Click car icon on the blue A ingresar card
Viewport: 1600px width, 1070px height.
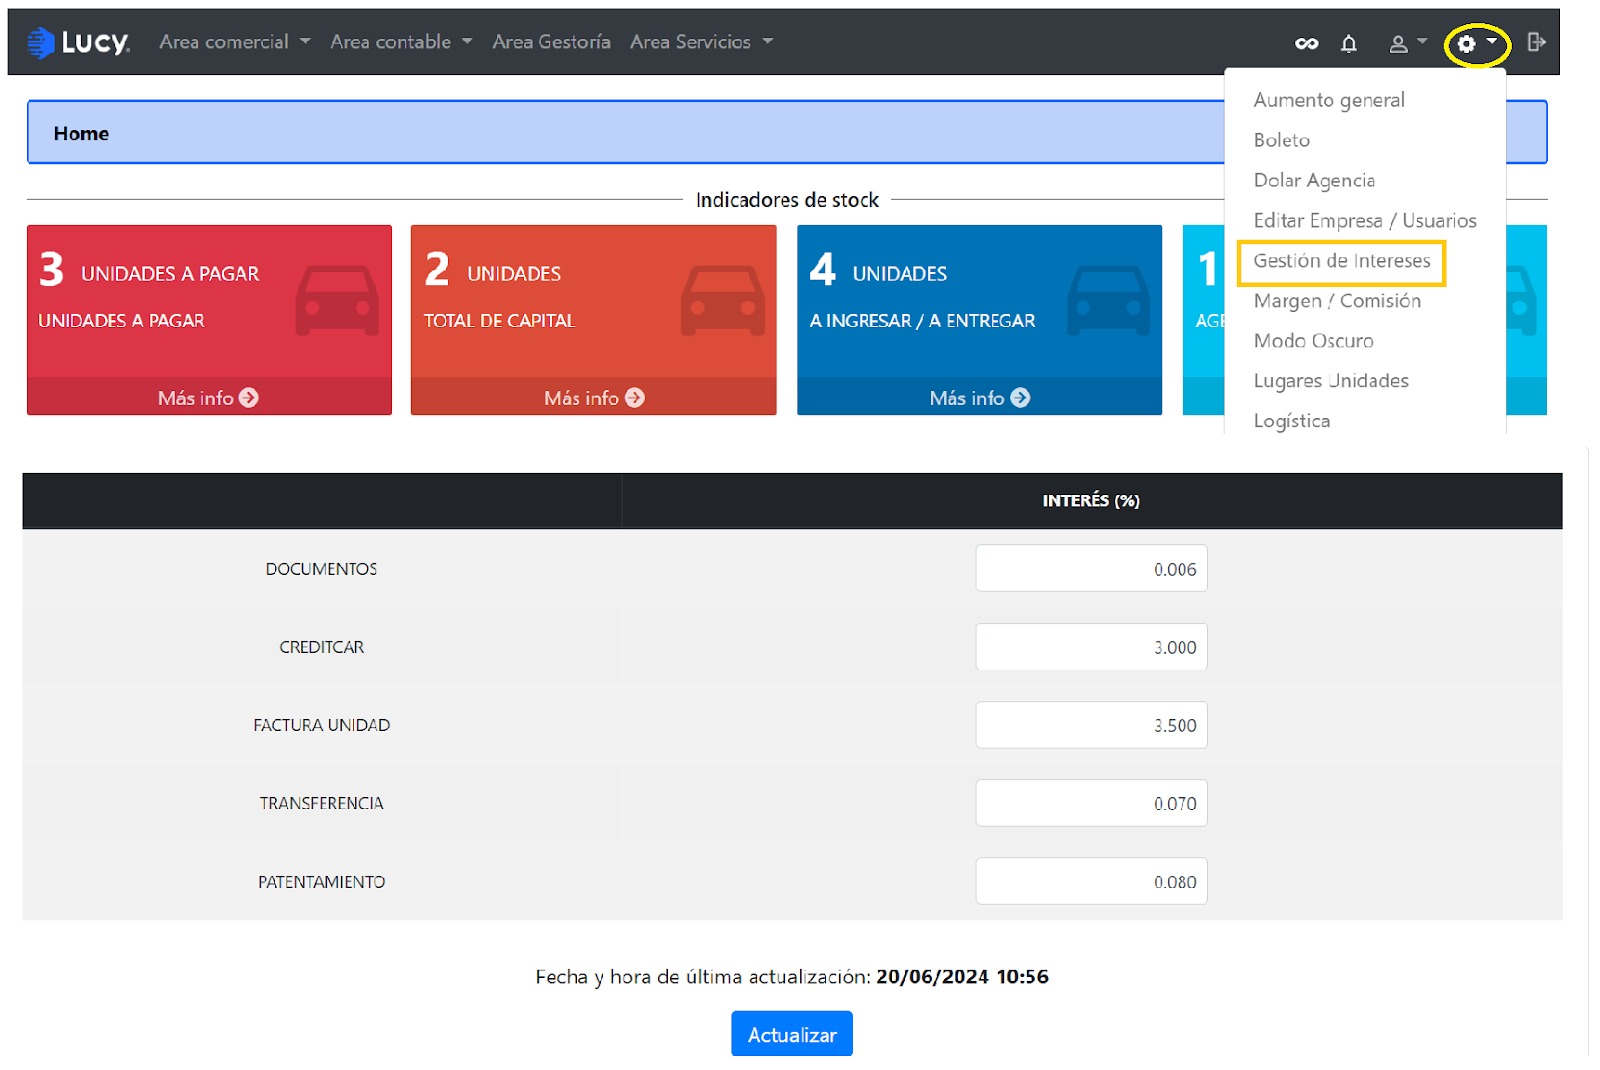(1108, 300)
